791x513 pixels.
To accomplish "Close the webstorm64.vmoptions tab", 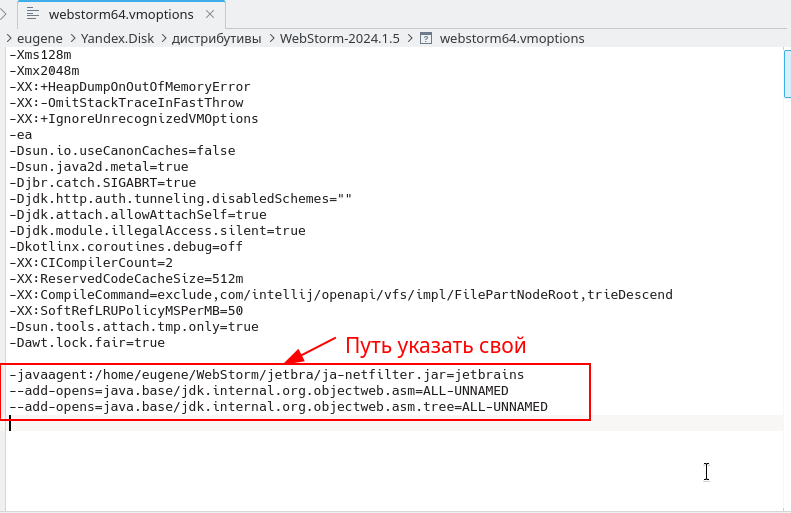I will point(210,15).
